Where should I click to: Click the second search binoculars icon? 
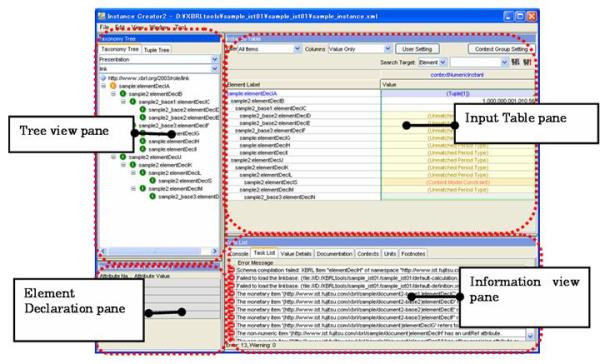(x=527, y=62)
